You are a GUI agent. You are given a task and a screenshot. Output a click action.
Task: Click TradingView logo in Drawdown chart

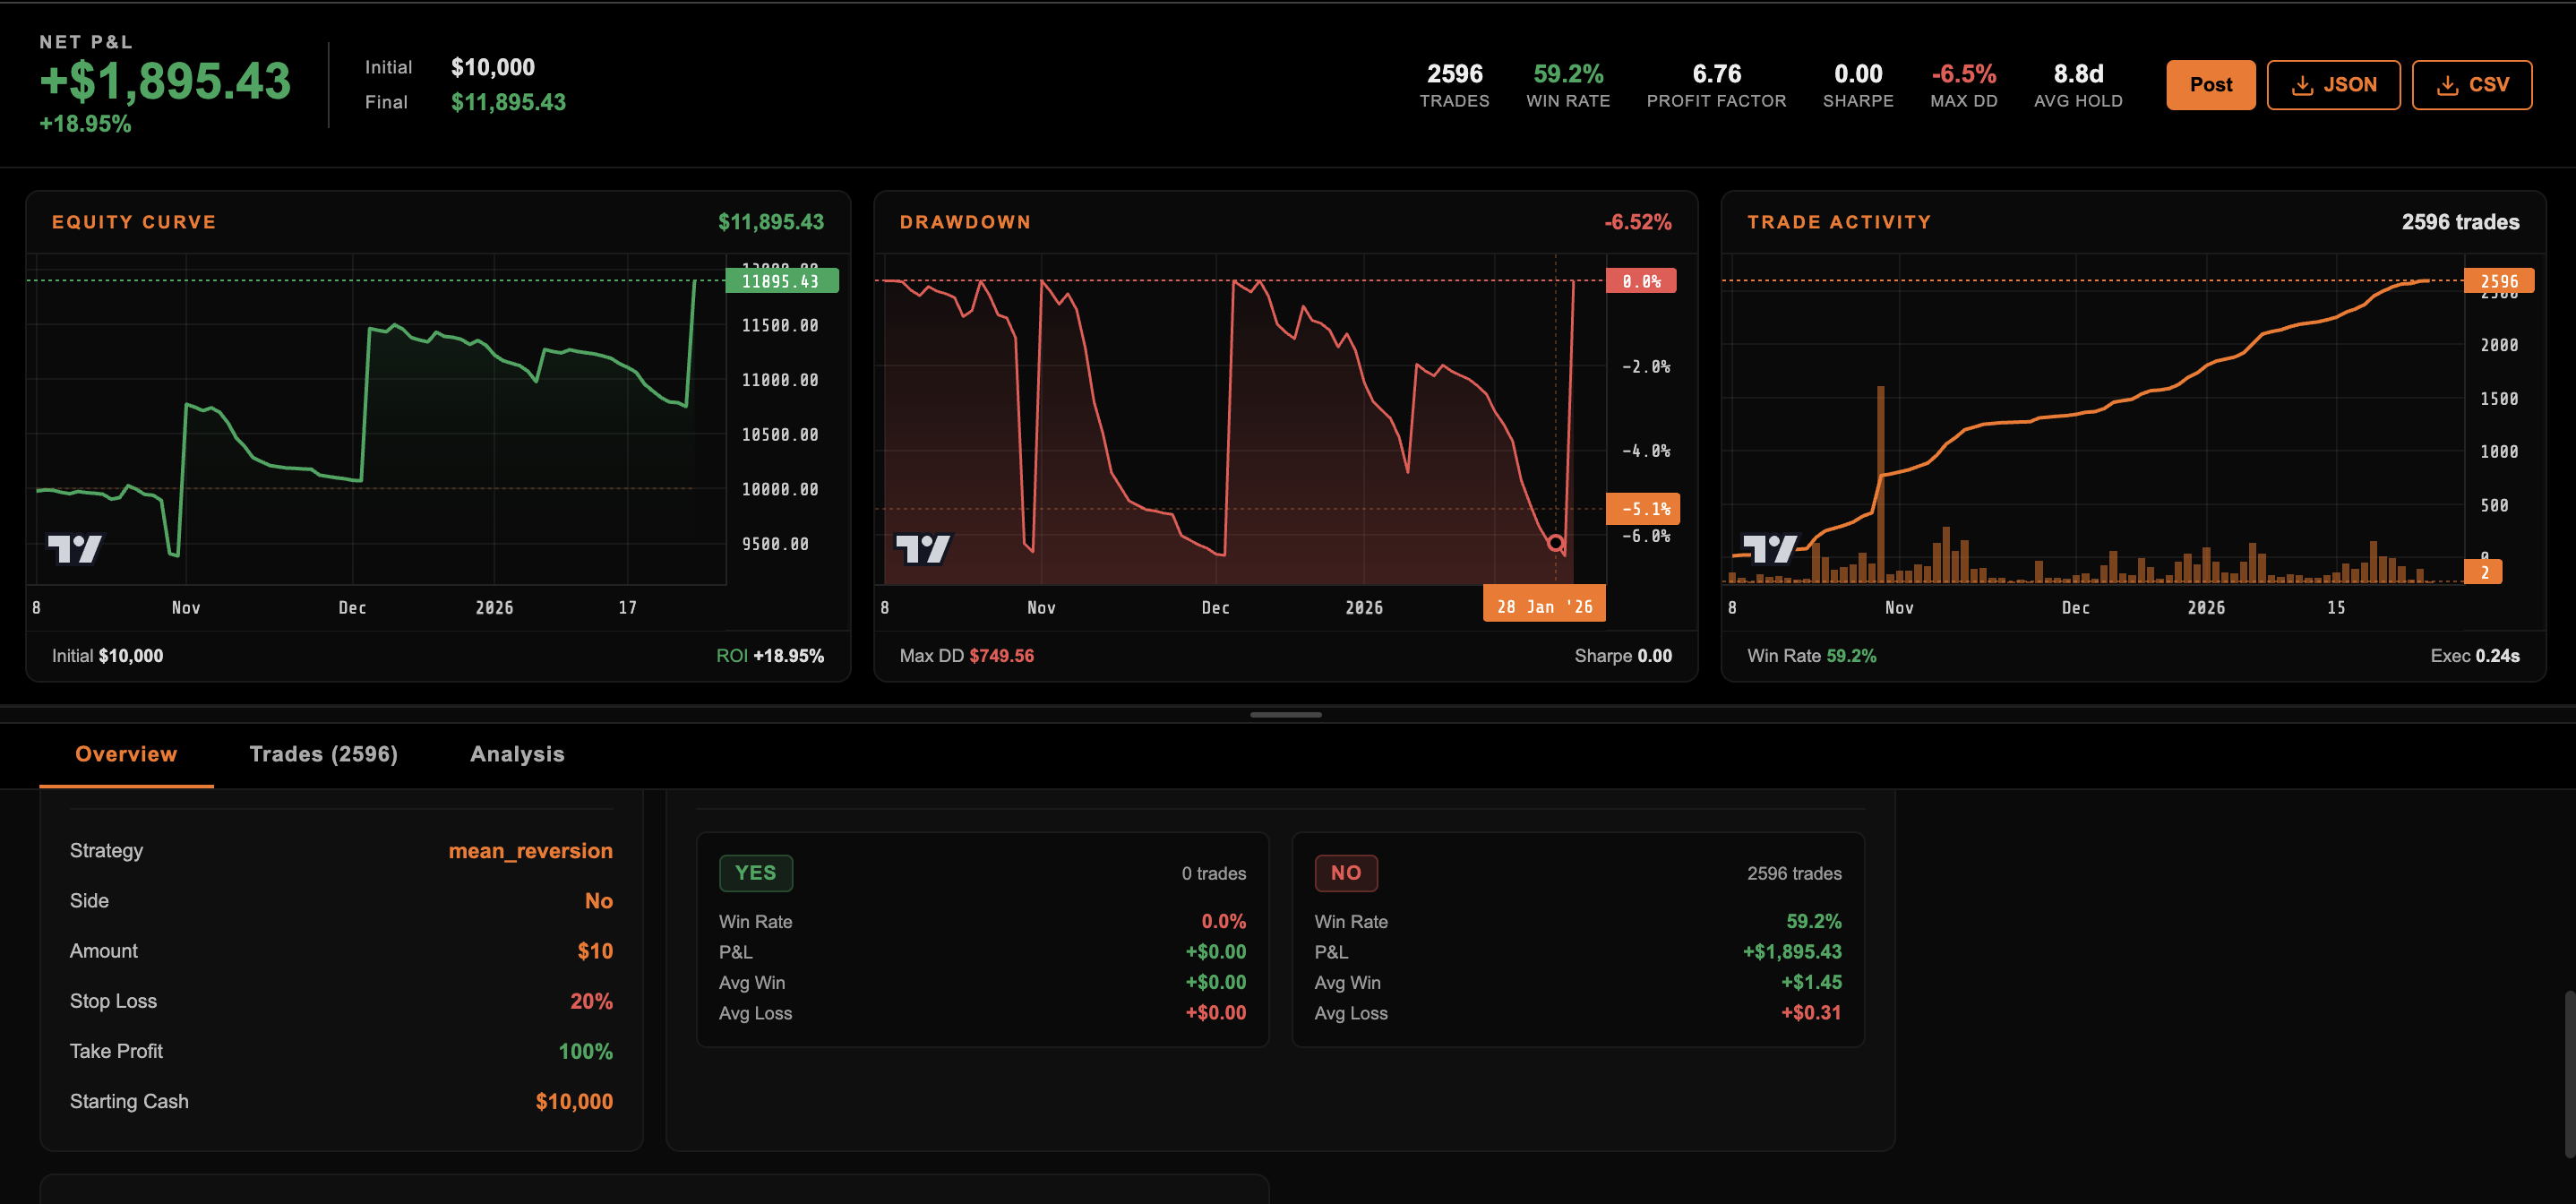(x=922, y=548)
